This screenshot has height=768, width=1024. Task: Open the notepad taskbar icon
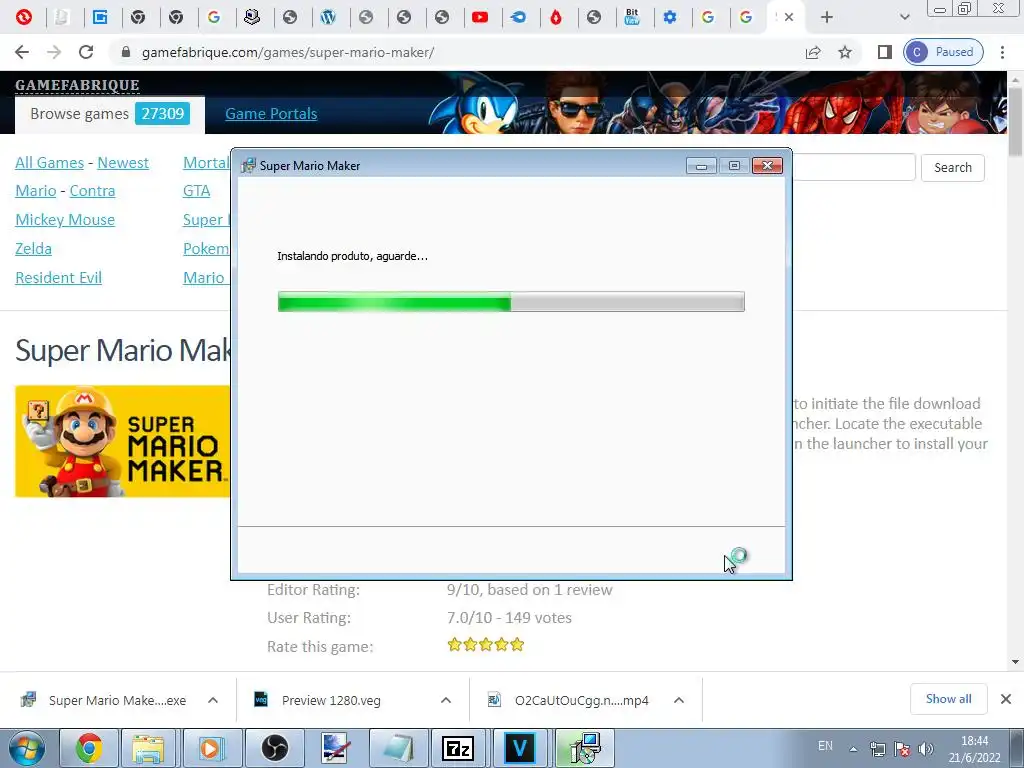[398, 748]
